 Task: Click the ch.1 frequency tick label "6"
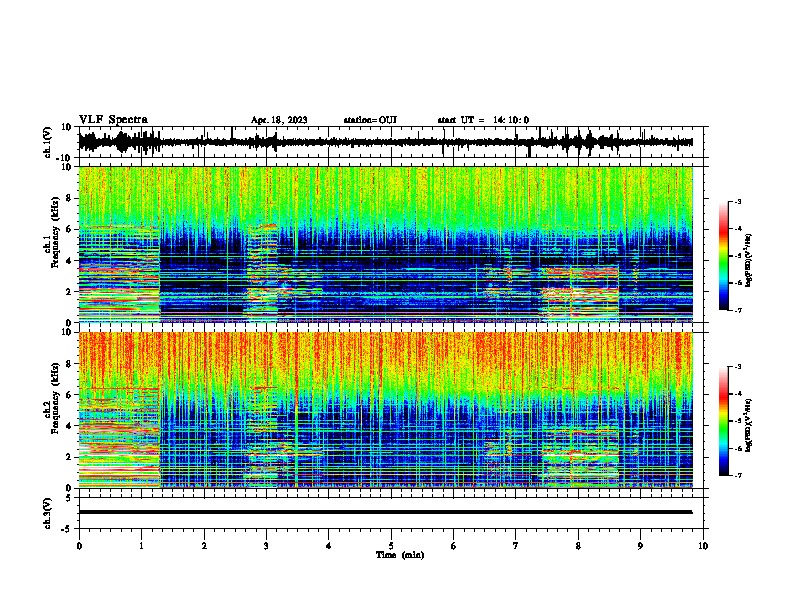tap(69, 229)
